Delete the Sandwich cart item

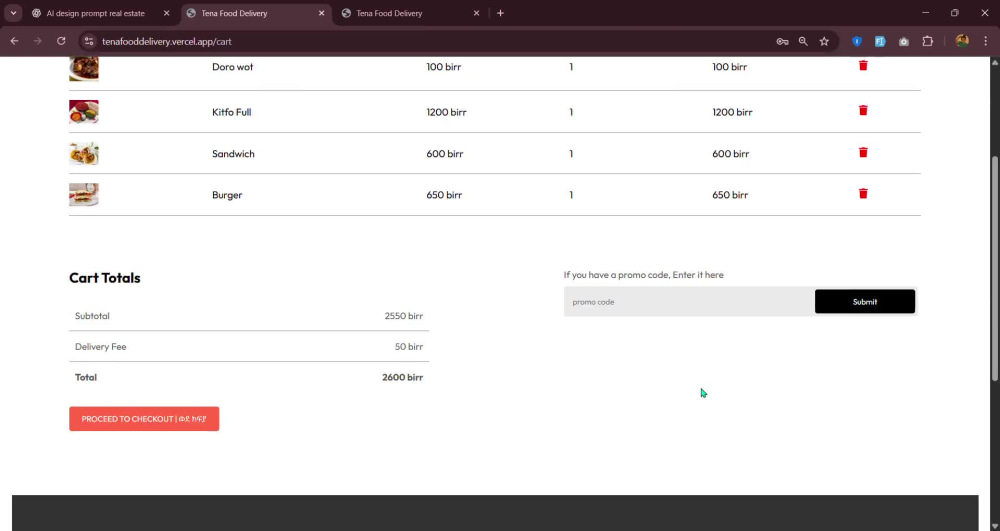pos(863,152)
